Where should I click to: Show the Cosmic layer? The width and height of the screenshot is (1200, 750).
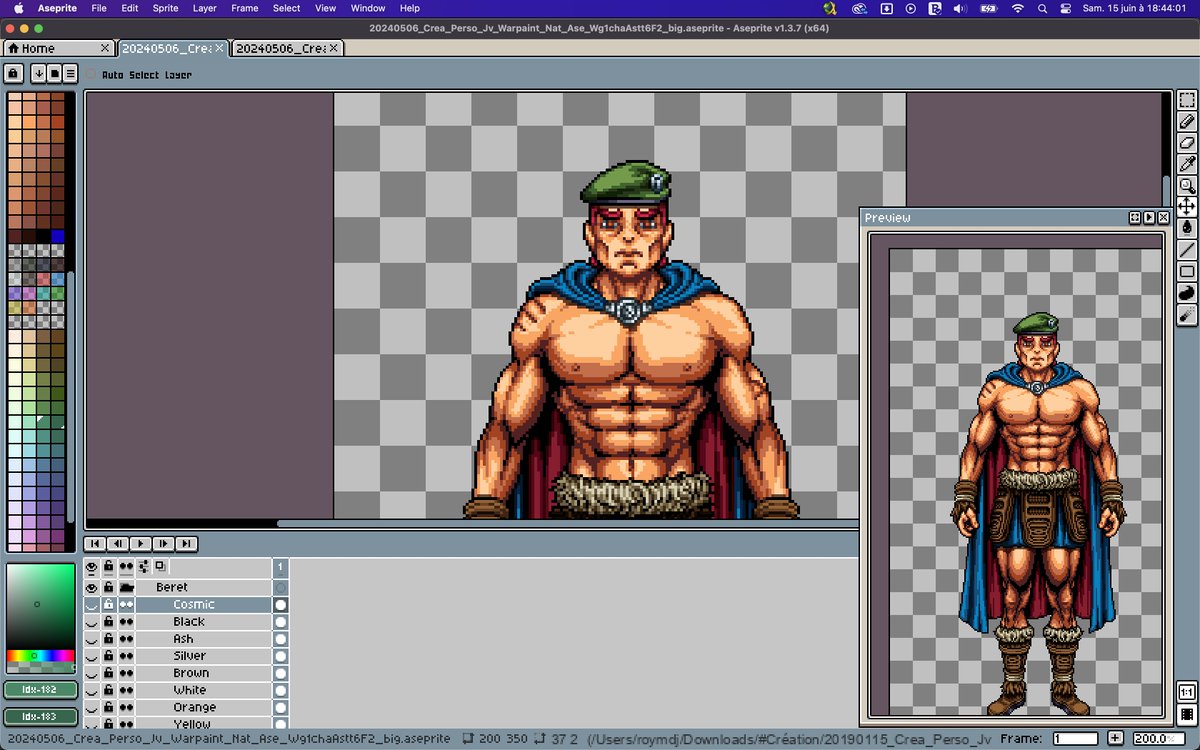(92, 605)
